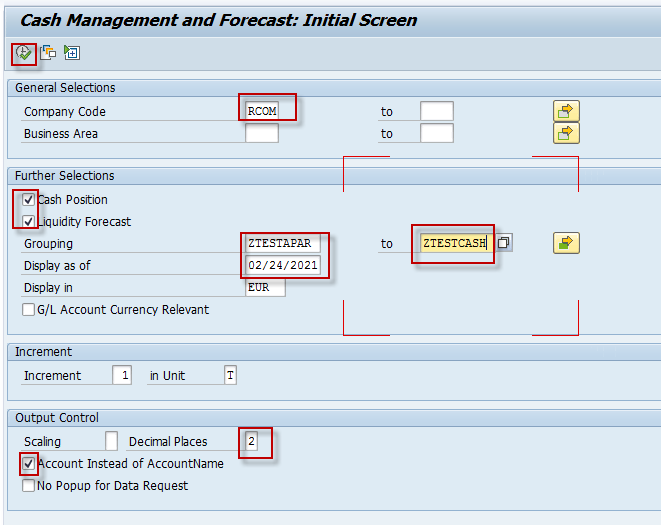Click the Business Area 'to' field
Screen dimensions: 661x525
[437, 133]
